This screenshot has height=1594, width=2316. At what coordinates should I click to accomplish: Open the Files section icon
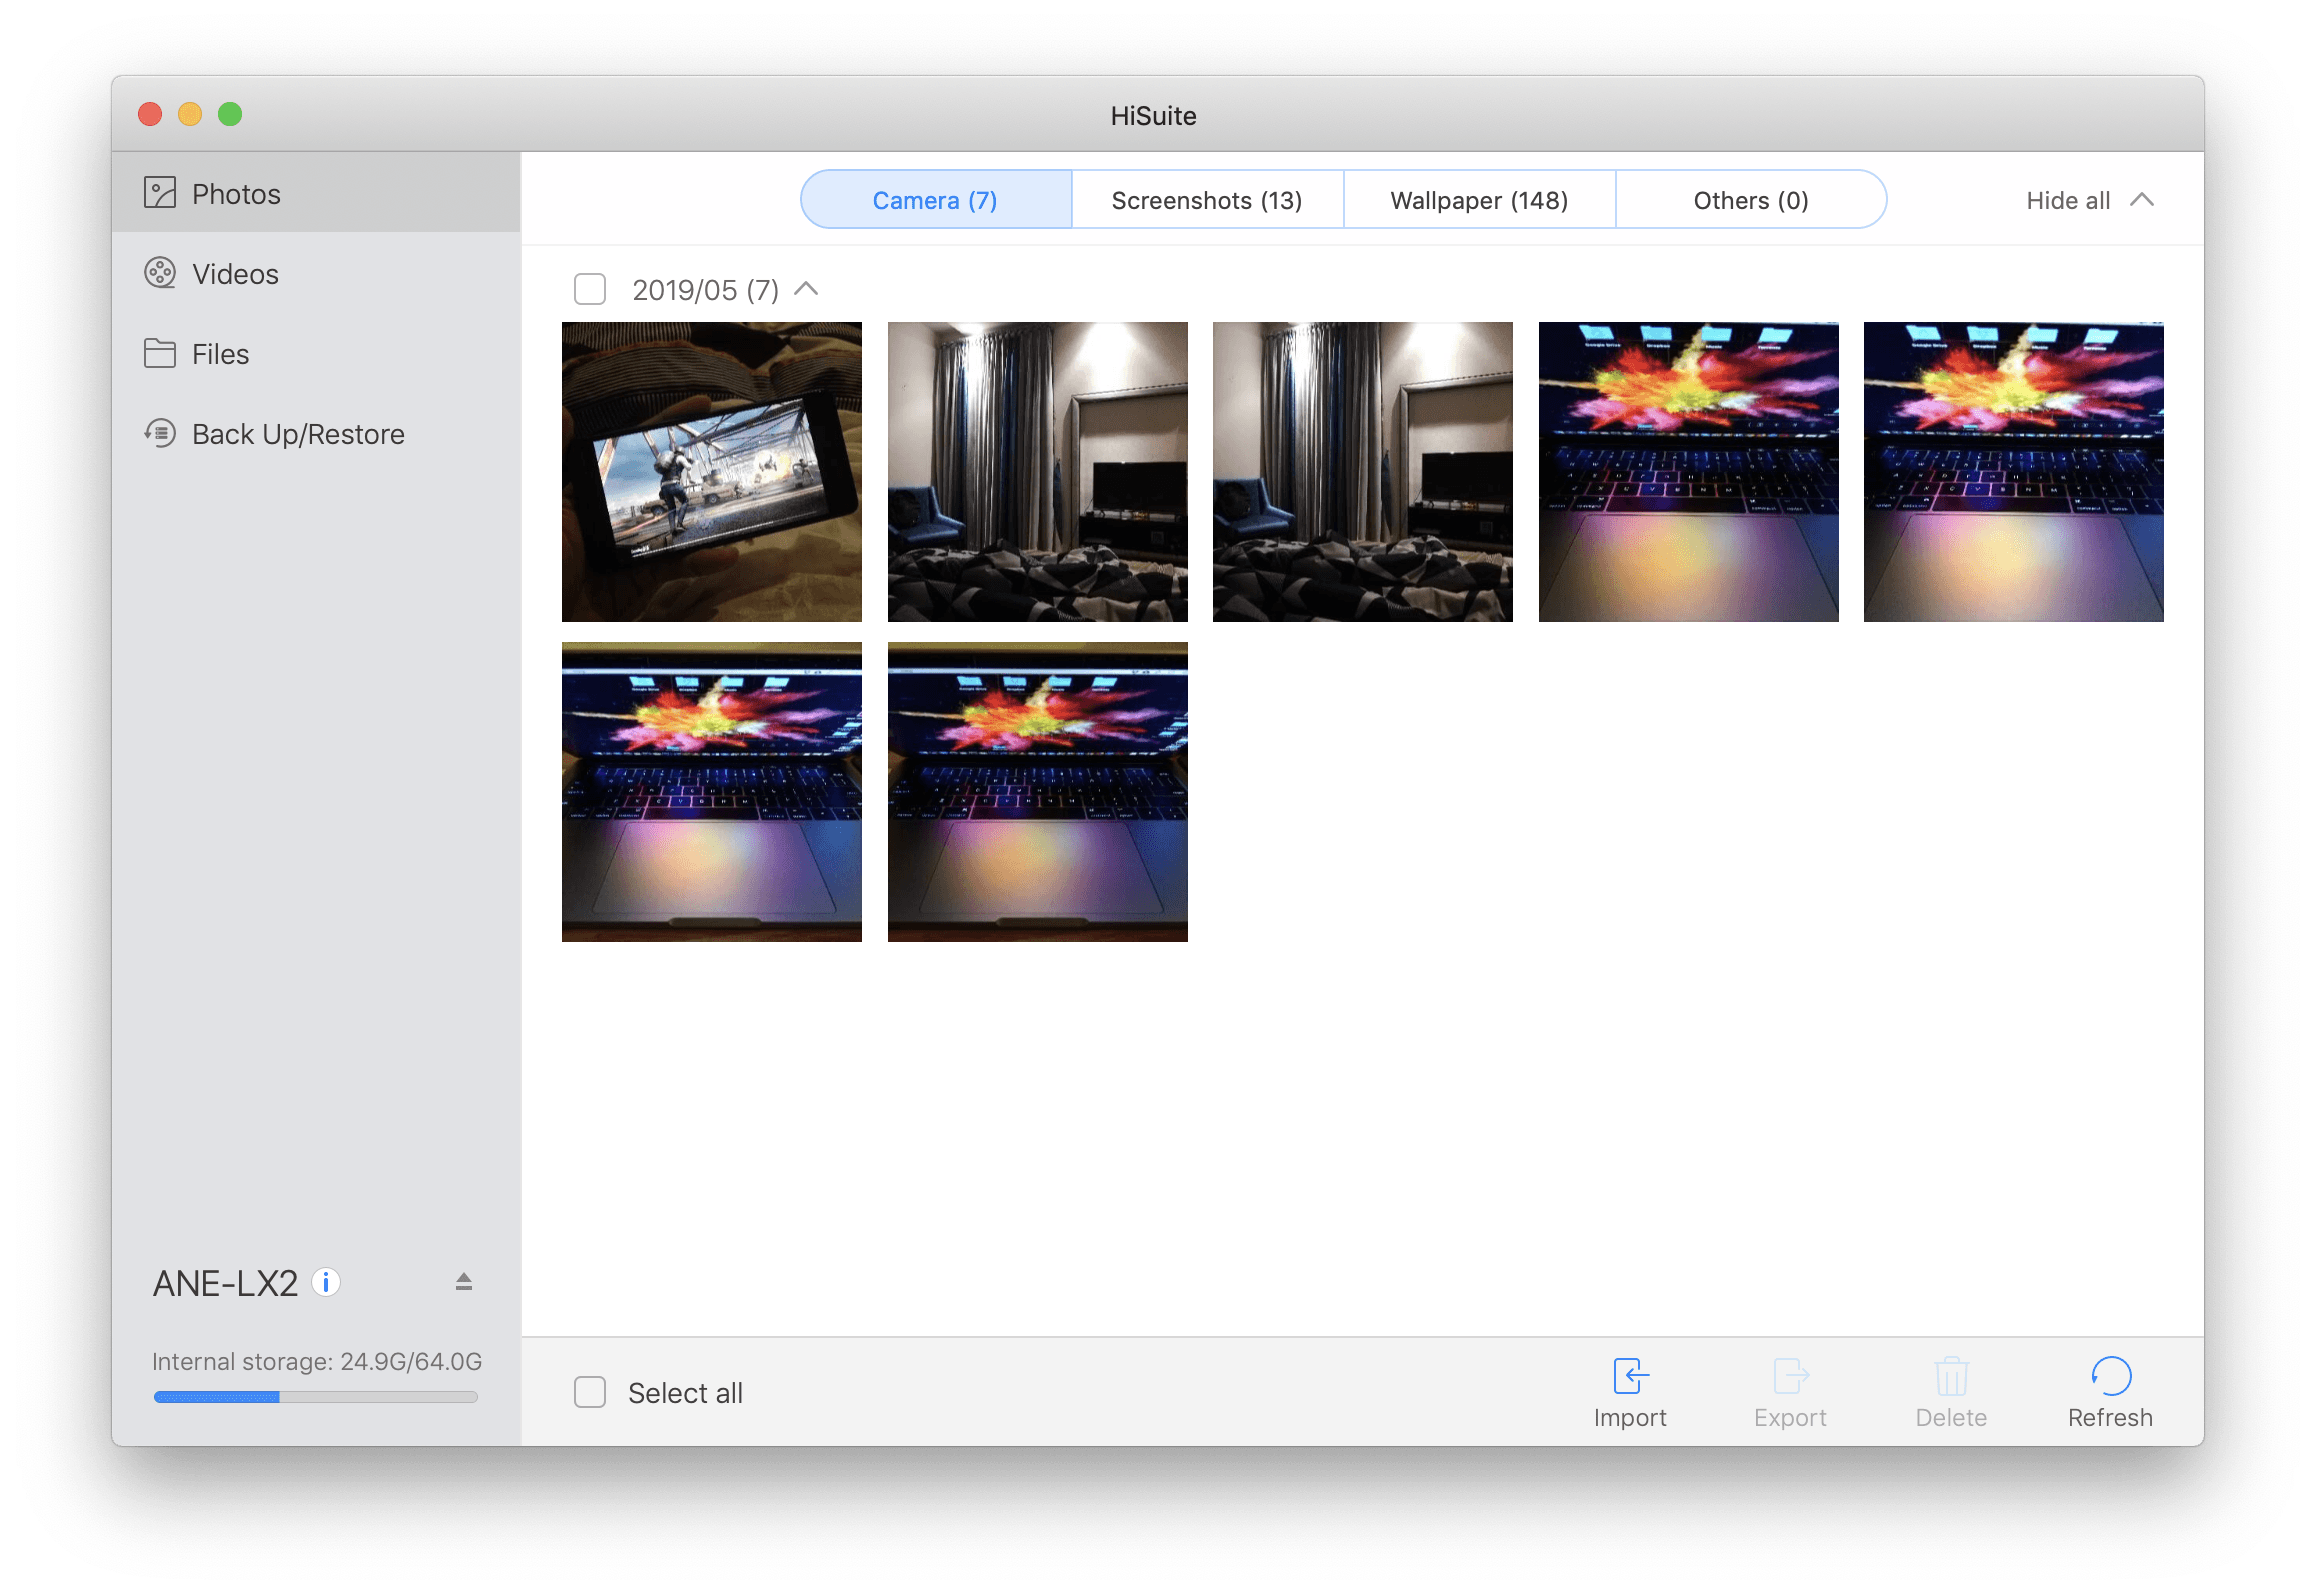(x=161, y=353)
